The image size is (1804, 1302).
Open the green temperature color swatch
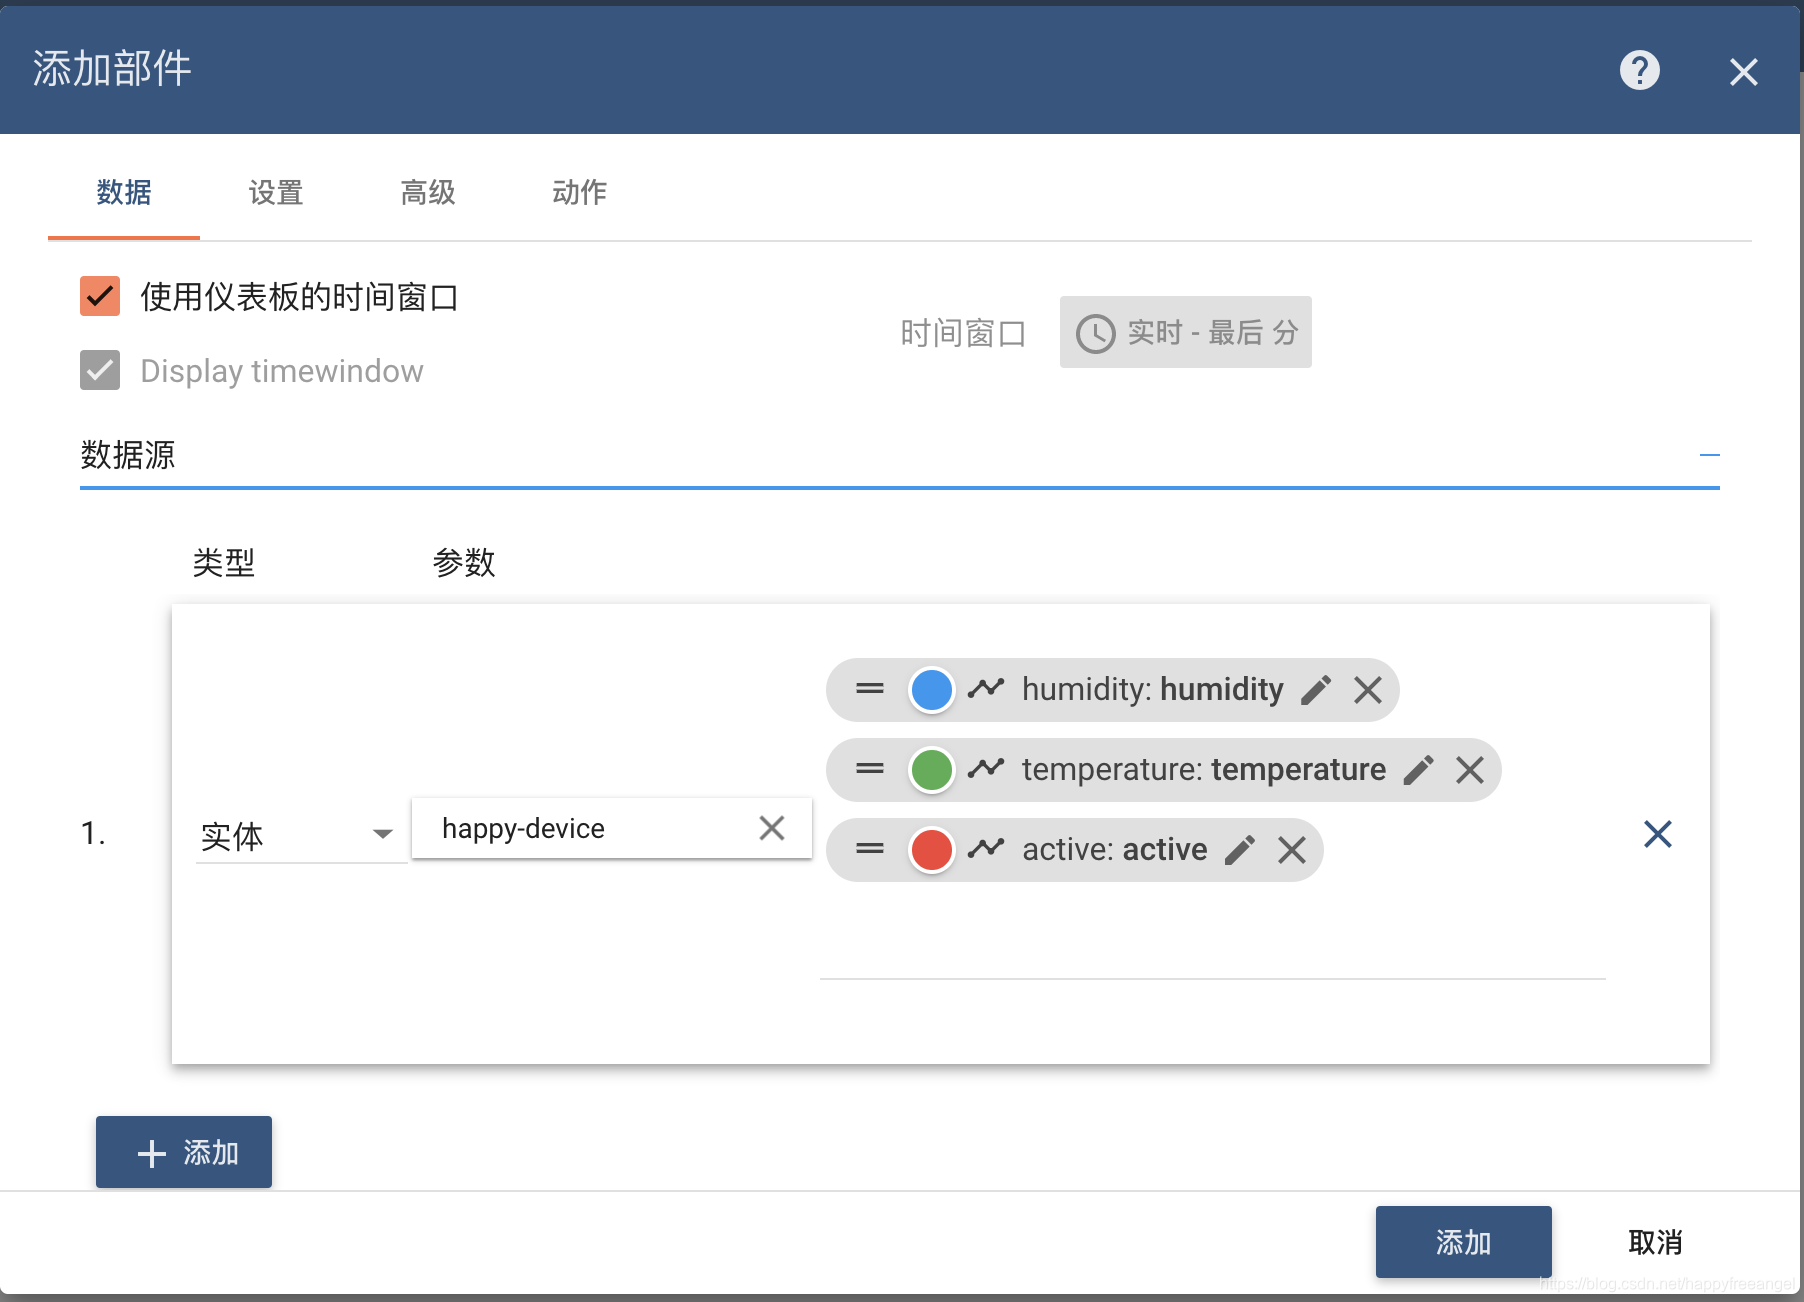pos(931,769)
